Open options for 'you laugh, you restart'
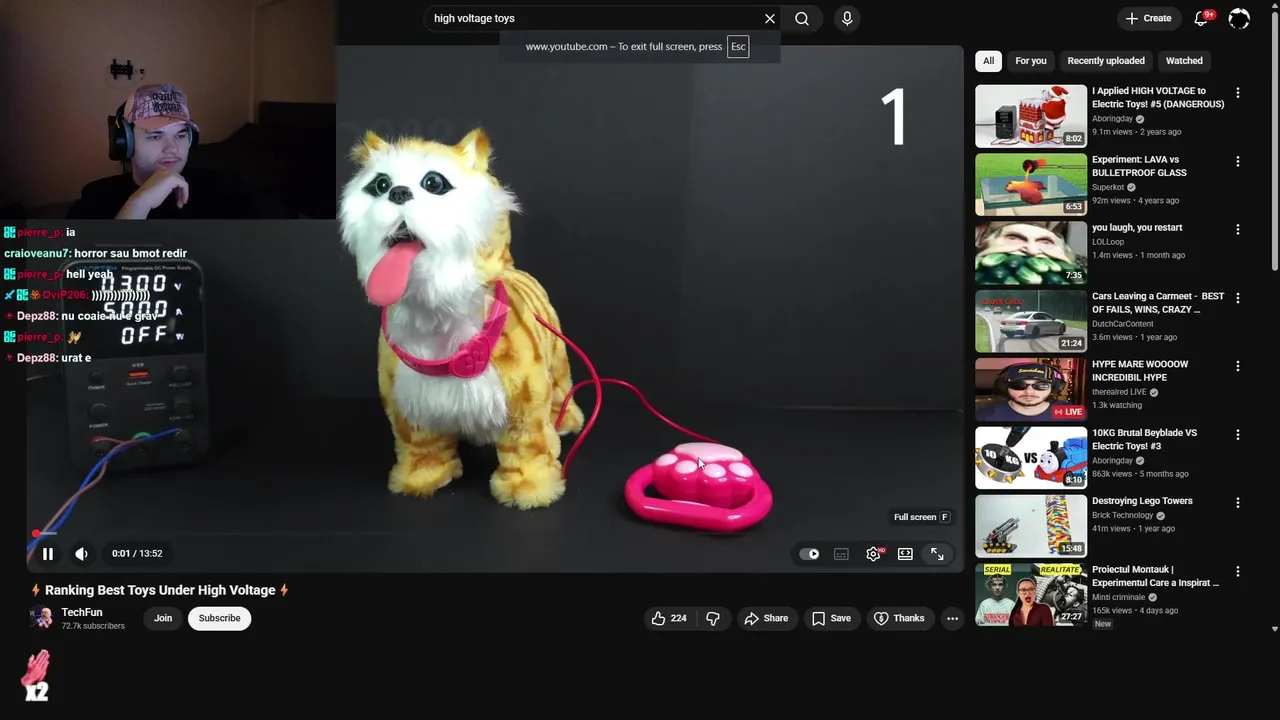1280x720 pixels. click(1238, 229)
